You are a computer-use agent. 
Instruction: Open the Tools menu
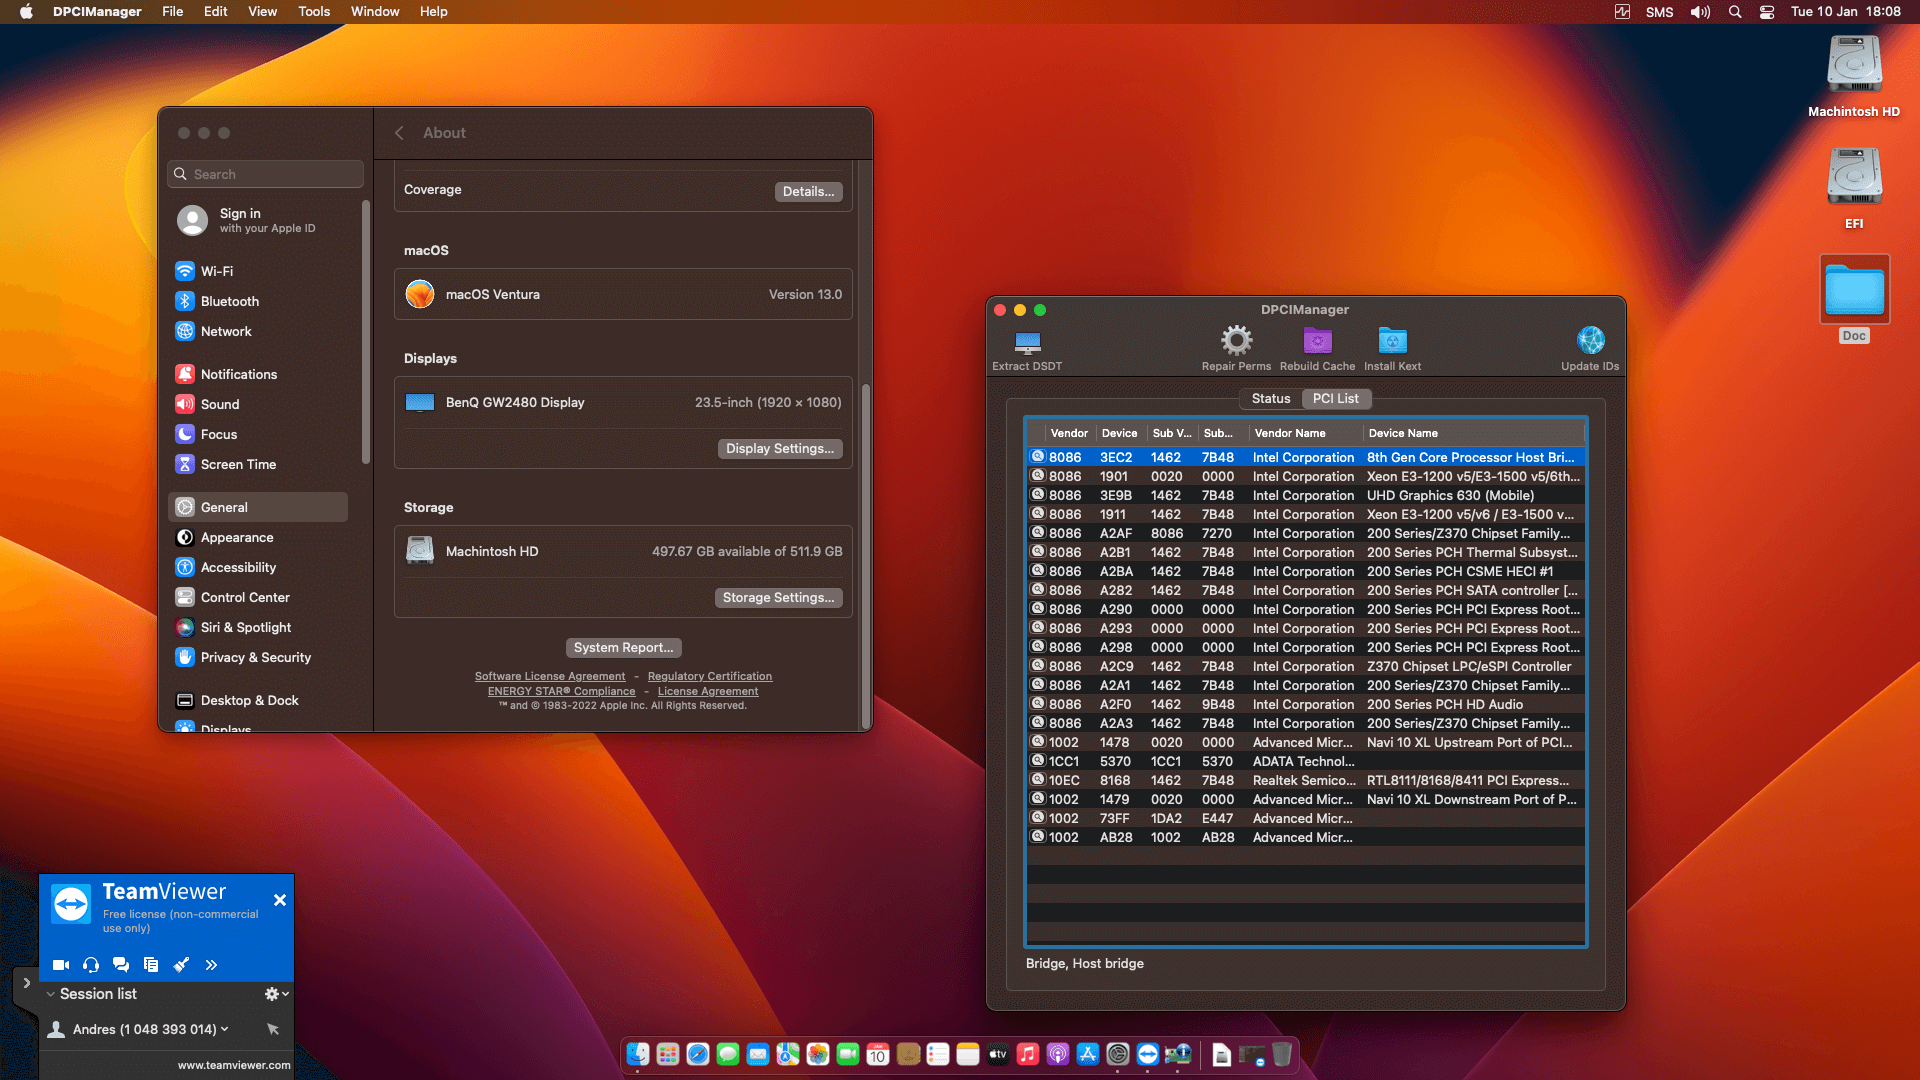click(x=313, y=11)
